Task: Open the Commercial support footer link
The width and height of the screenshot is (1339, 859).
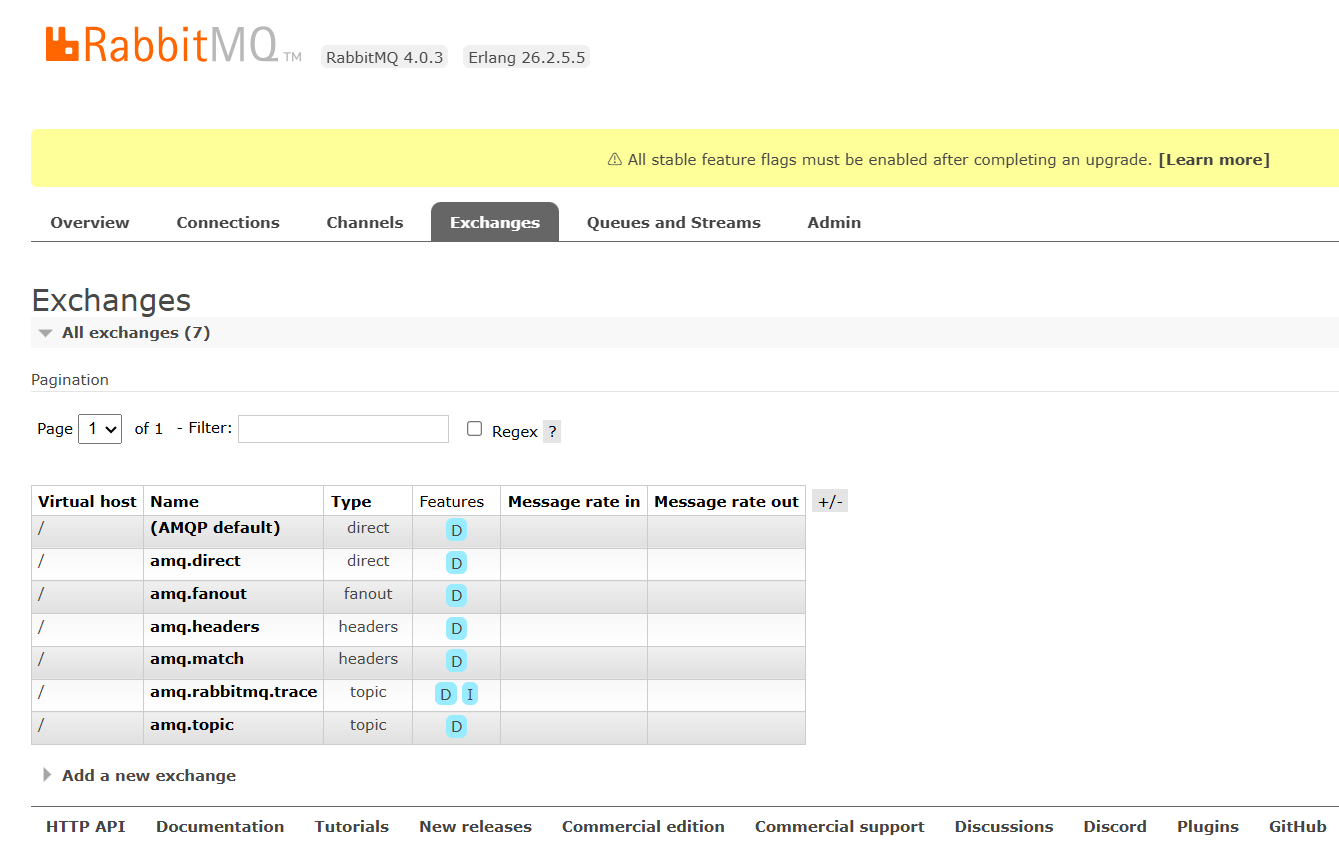Action: click(x=840, y=827)
